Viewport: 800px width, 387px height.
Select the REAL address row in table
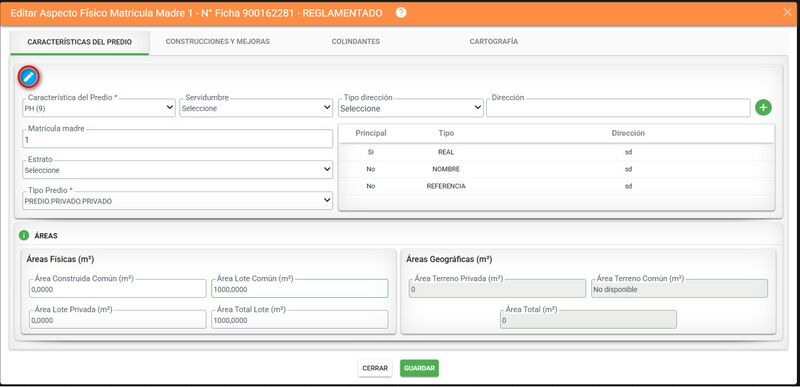pos(556,152)
